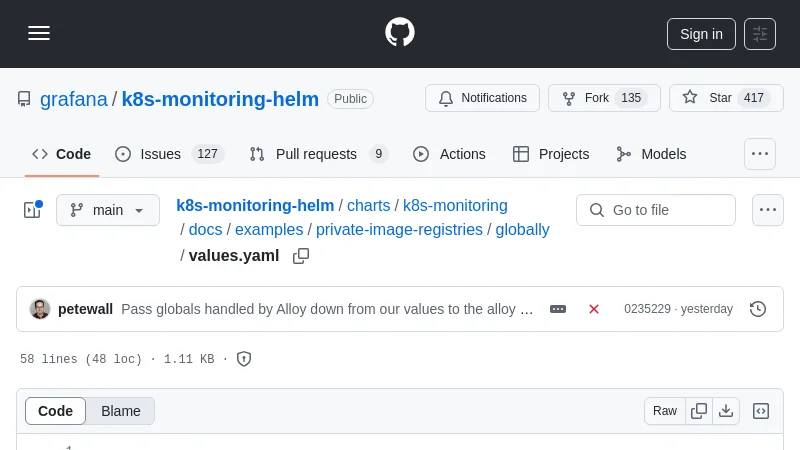Open the main branch dropdown
Viewport: 800px width, 450px height.
108,210
